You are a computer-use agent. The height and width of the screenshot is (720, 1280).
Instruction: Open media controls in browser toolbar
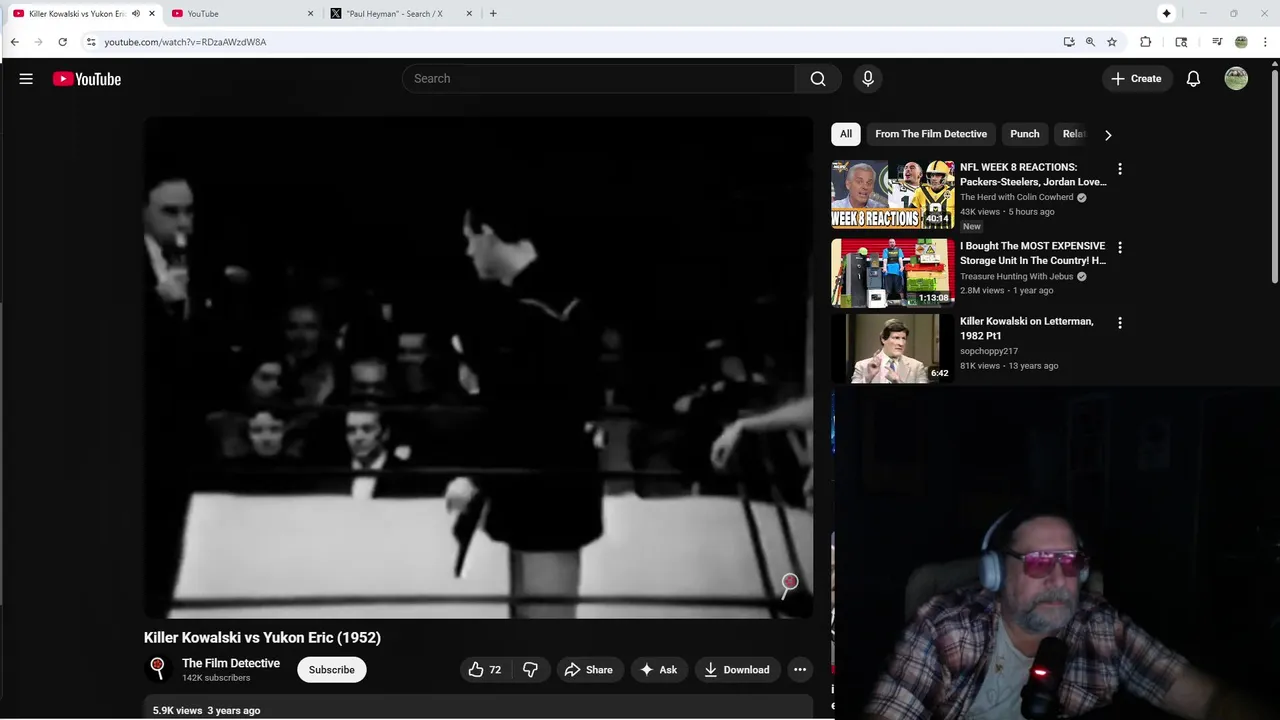[1217, 42]
